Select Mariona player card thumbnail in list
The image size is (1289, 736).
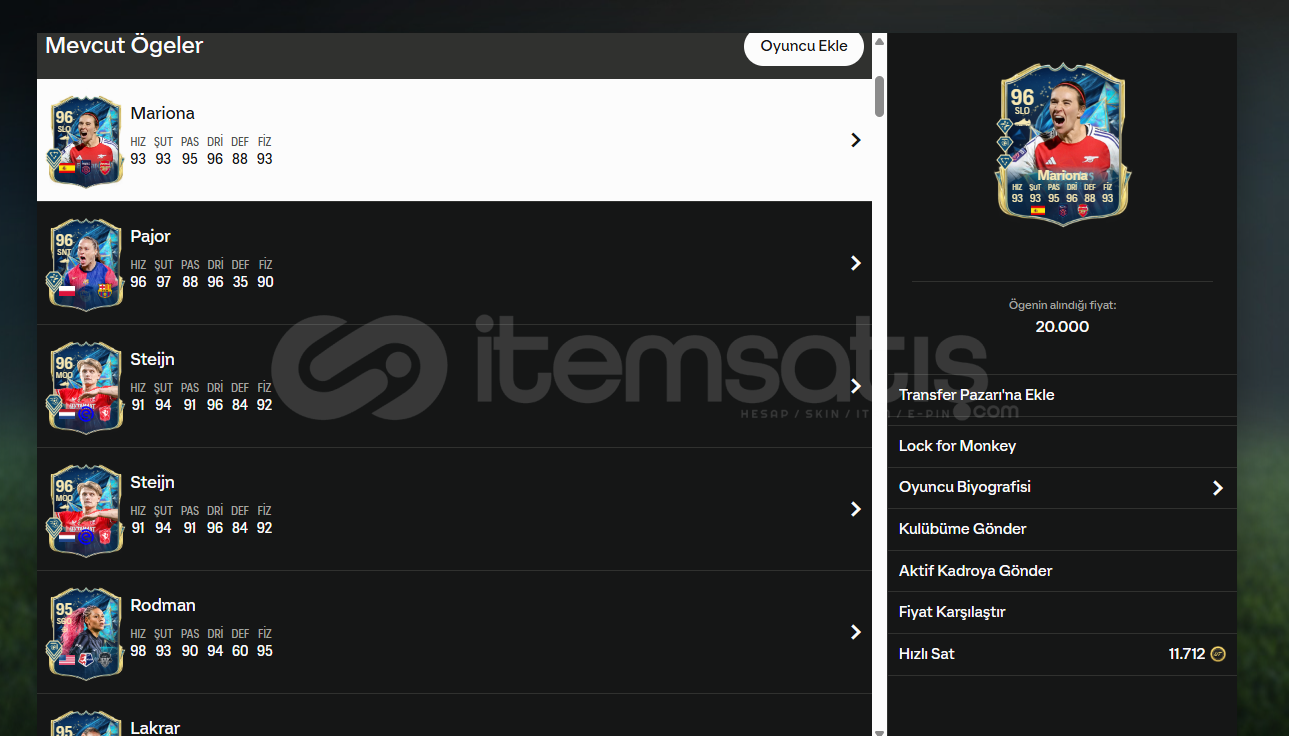point(85,140)
